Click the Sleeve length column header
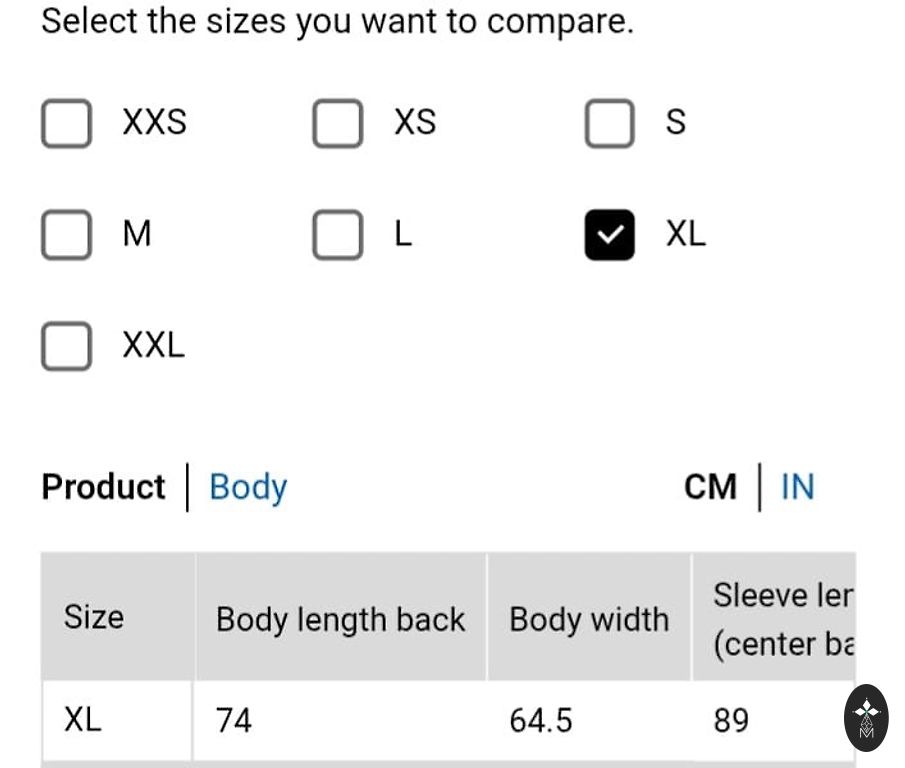This screenshot has height=768, width=905. 782,619
